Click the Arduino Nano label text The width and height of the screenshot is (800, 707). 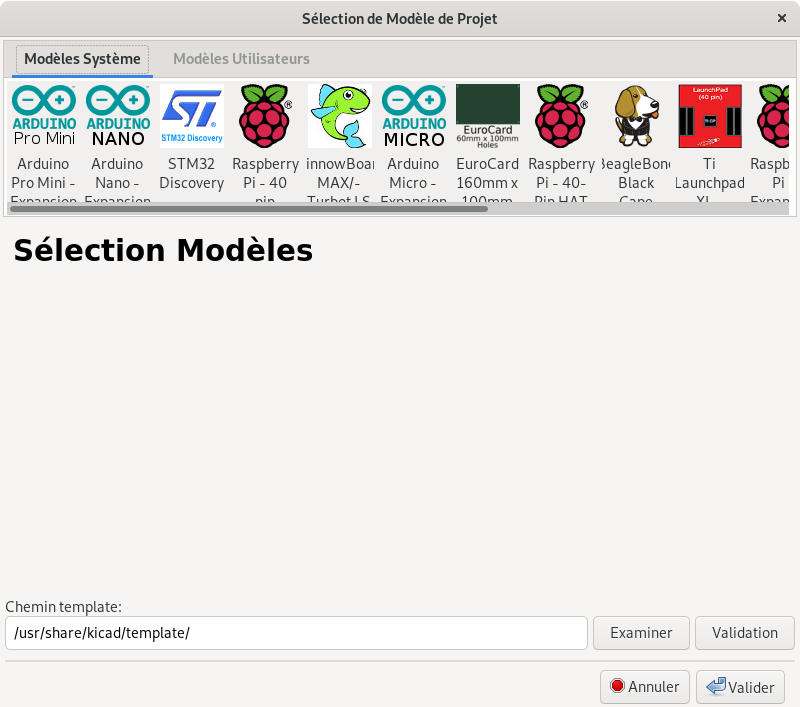point(117,182)
